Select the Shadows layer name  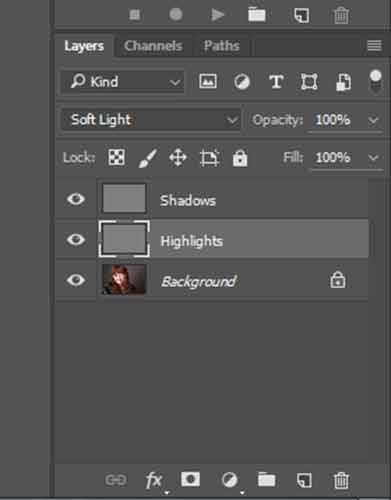point(188,201)
